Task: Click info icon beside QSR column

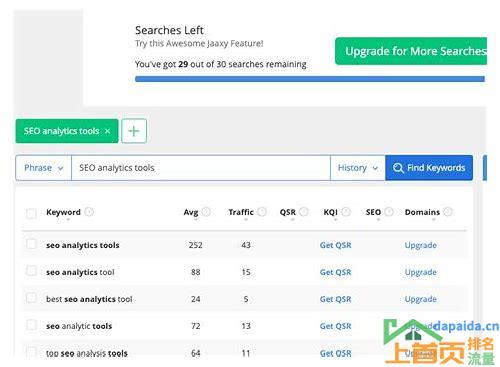Action: tap(304, 212)
